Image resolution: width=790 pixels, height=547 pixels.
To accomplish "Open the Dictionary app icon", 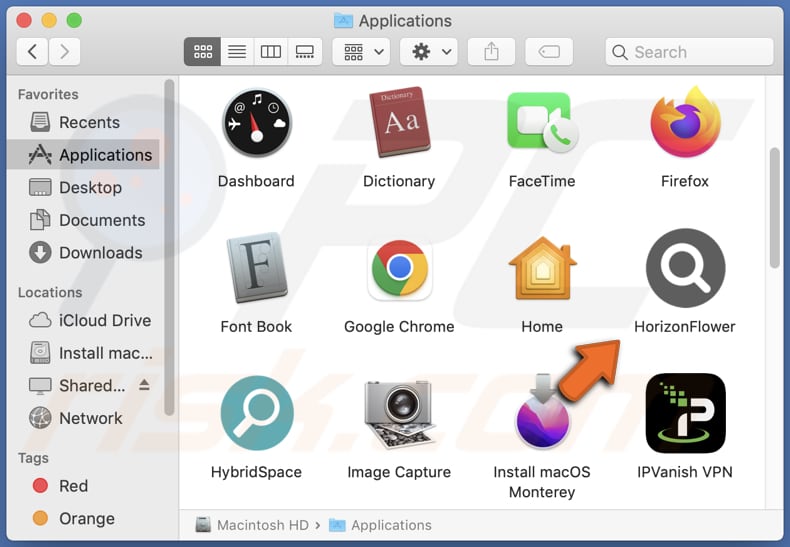I will click(x=400, y=122).
